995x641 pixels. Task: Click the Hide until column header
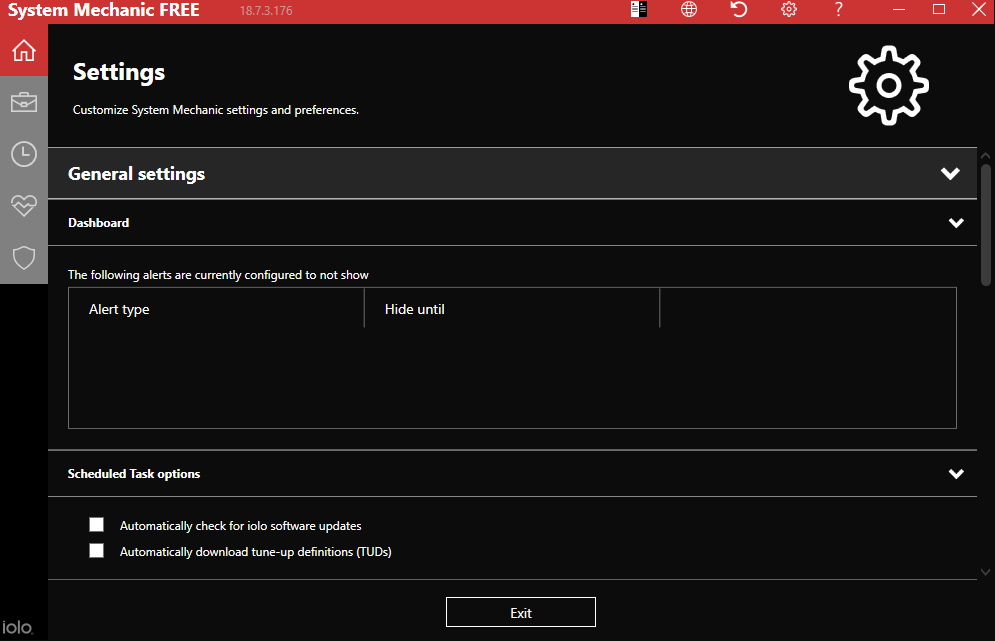(512, 309)
